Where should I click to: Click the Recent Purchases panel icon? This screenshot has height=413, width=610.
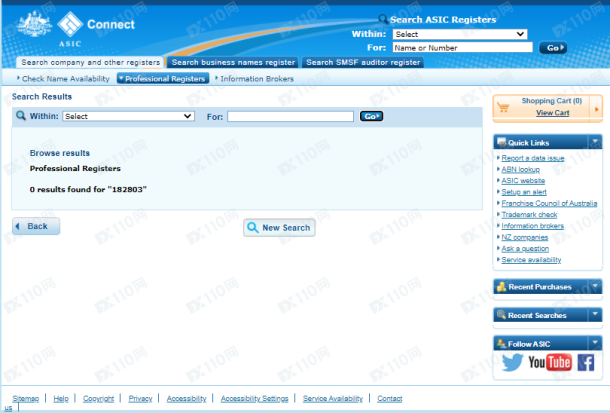click(x=501, y=287)
